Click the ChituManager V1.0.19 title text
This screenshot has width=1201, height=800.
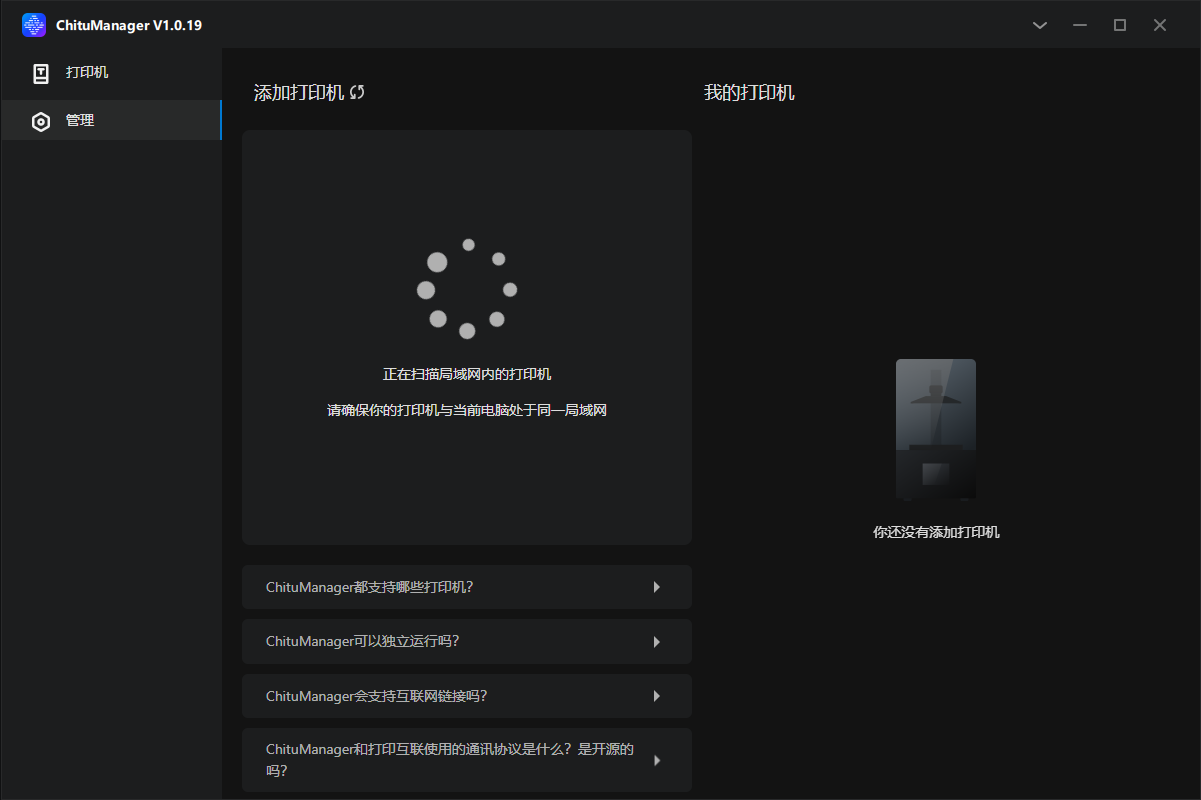point(129,25)
